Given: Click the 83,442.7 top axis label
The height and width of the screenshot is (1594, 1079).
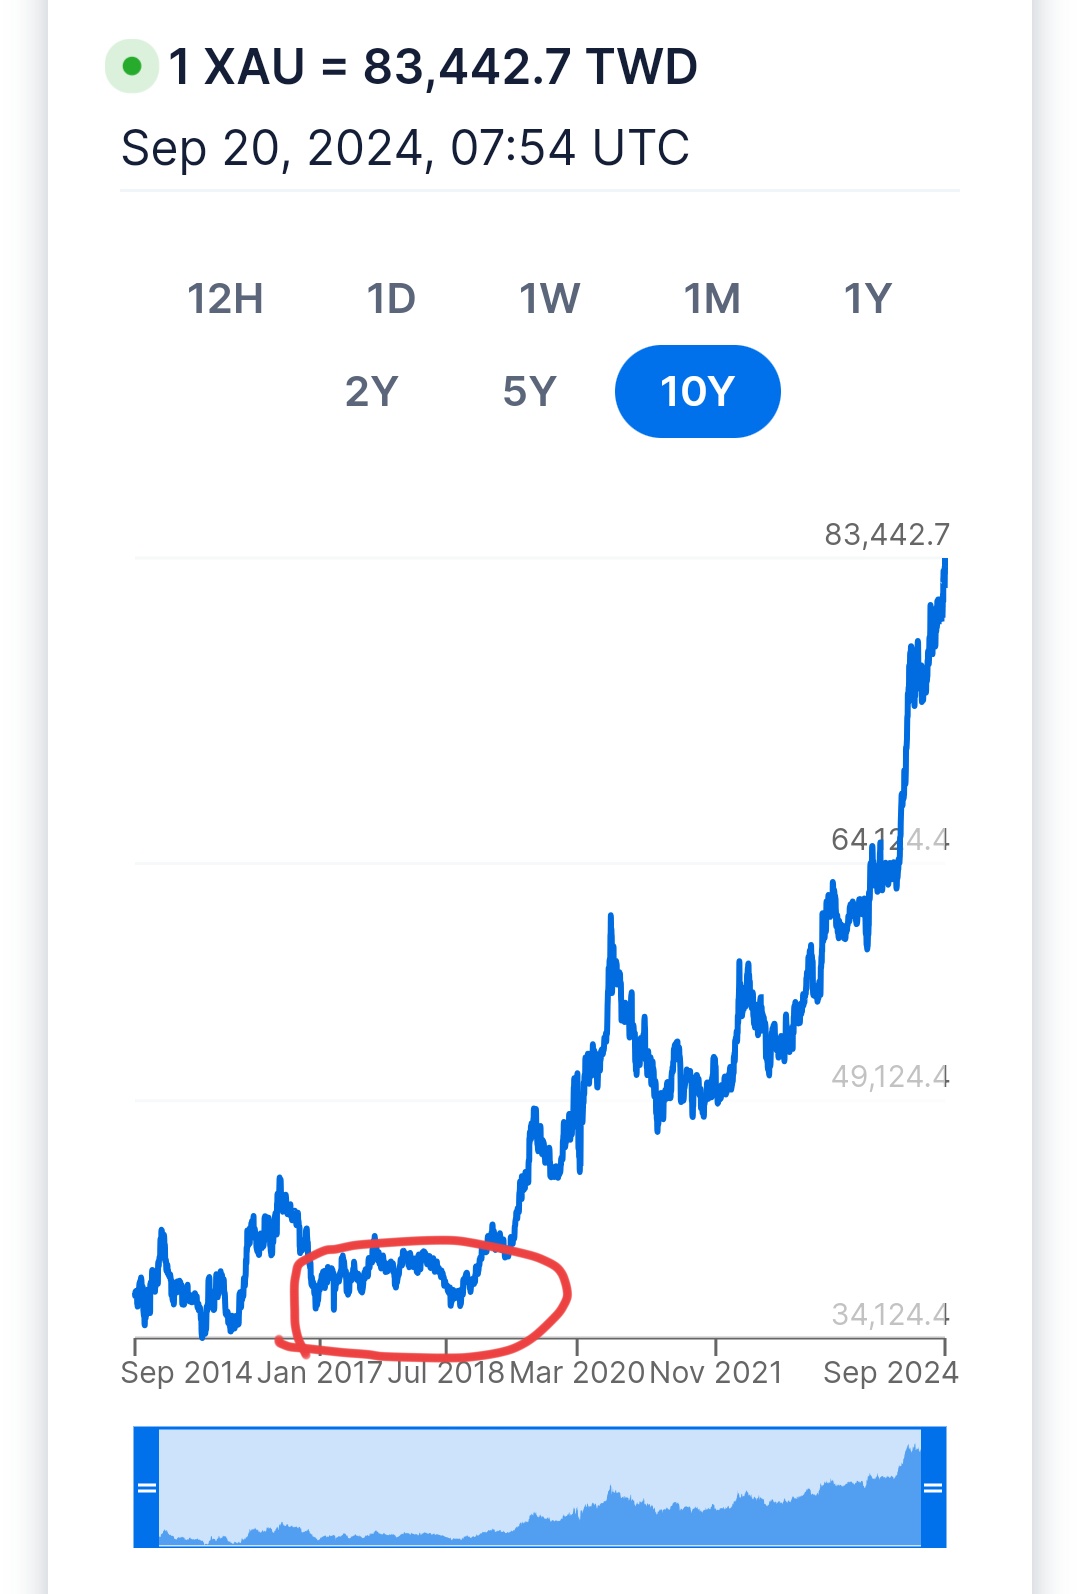Looking at the screenshot, I should click(886, 535).
